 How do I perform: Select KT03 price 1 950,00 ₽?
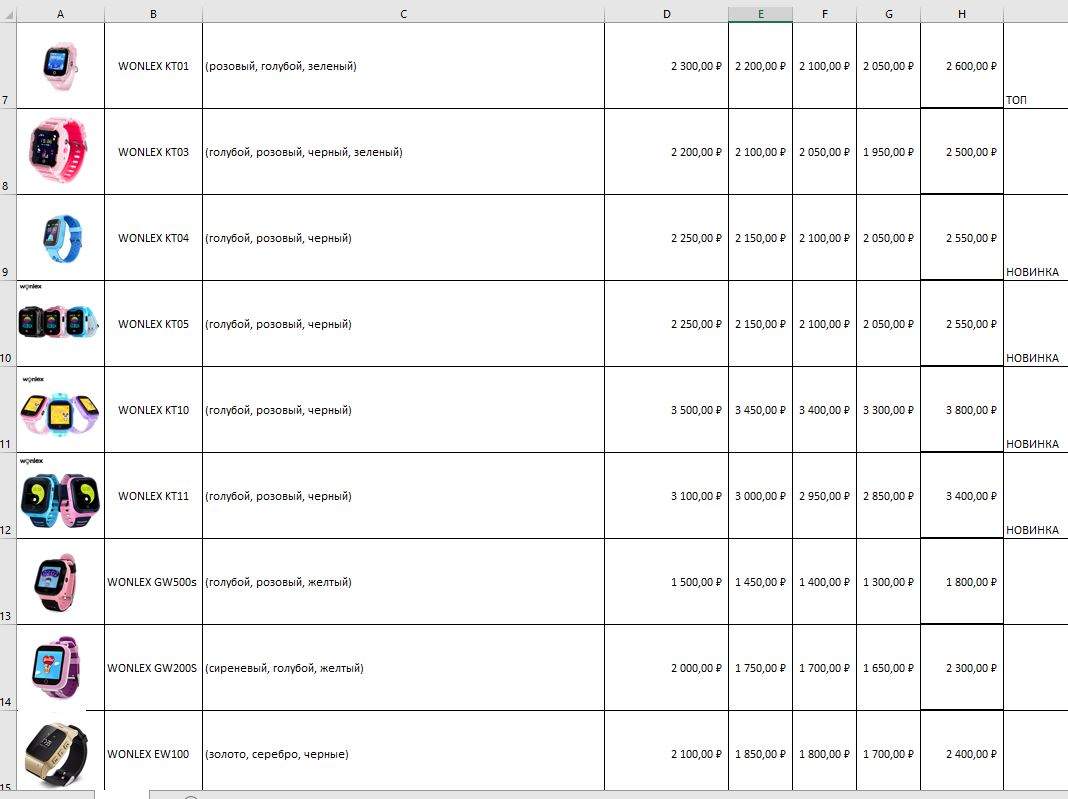(x=889, y=152)
